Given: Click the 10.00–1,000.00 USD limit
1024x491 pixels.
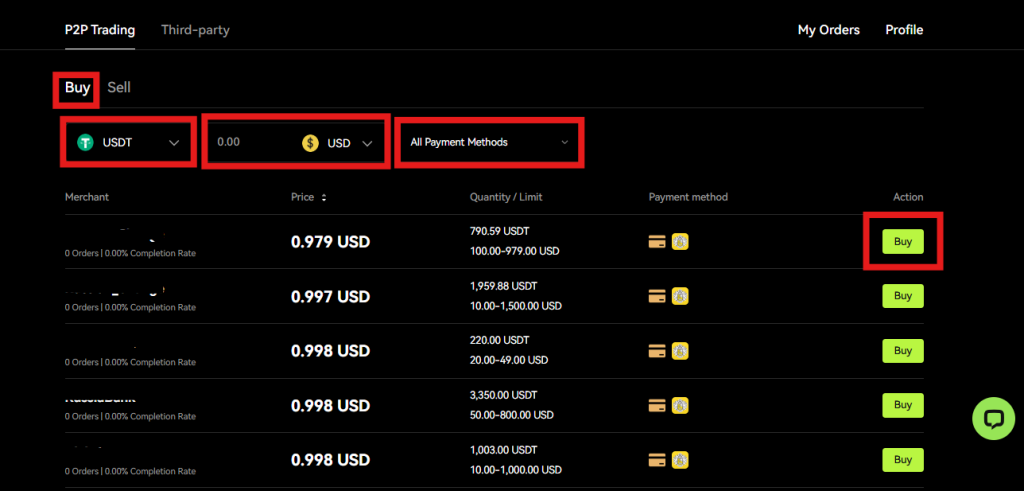Looking at the screenshot, I should (516, 470).
